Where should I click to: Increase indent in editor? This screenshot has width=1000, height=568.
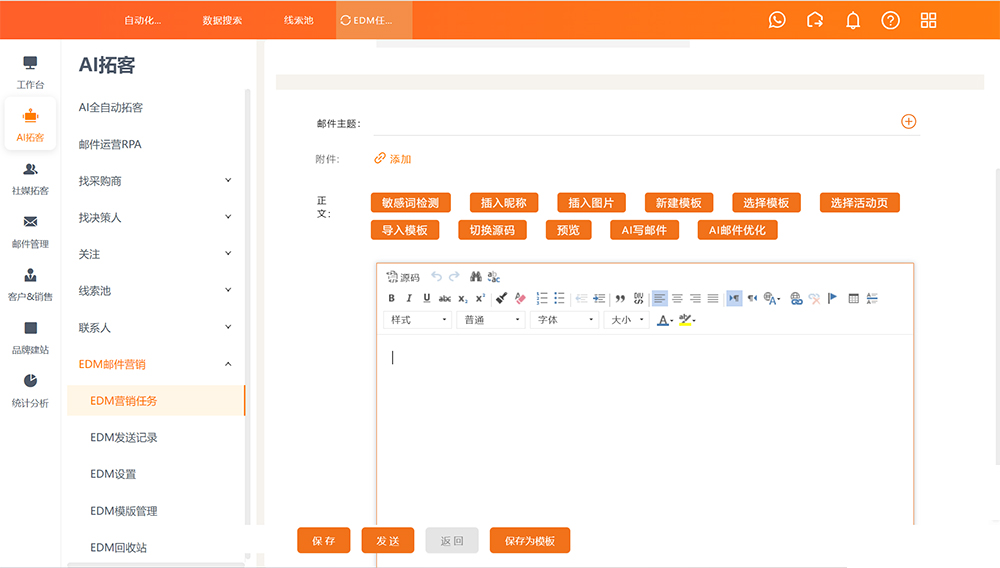pyautogui.click(x=599, y=298)
